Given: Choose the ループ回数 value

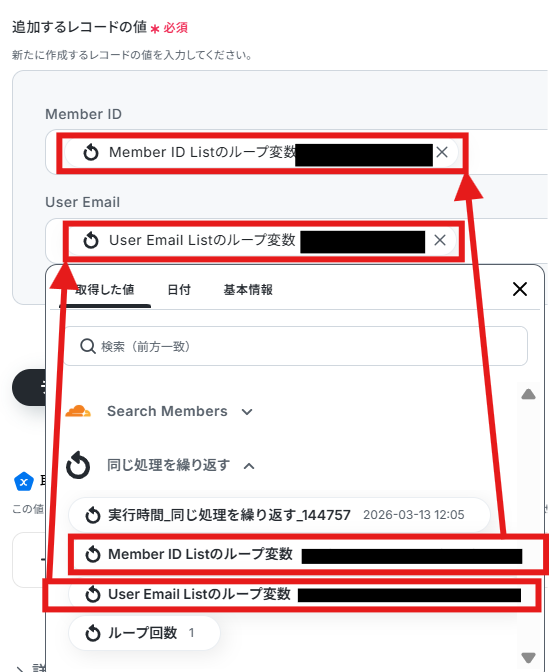Looking at the screenshot, I should (x=144, y=633).
